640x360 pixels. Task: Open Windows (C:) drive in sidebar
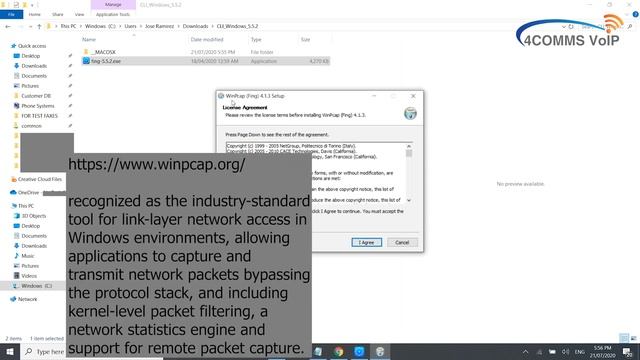pyautogui.click(x=36, y=286)
